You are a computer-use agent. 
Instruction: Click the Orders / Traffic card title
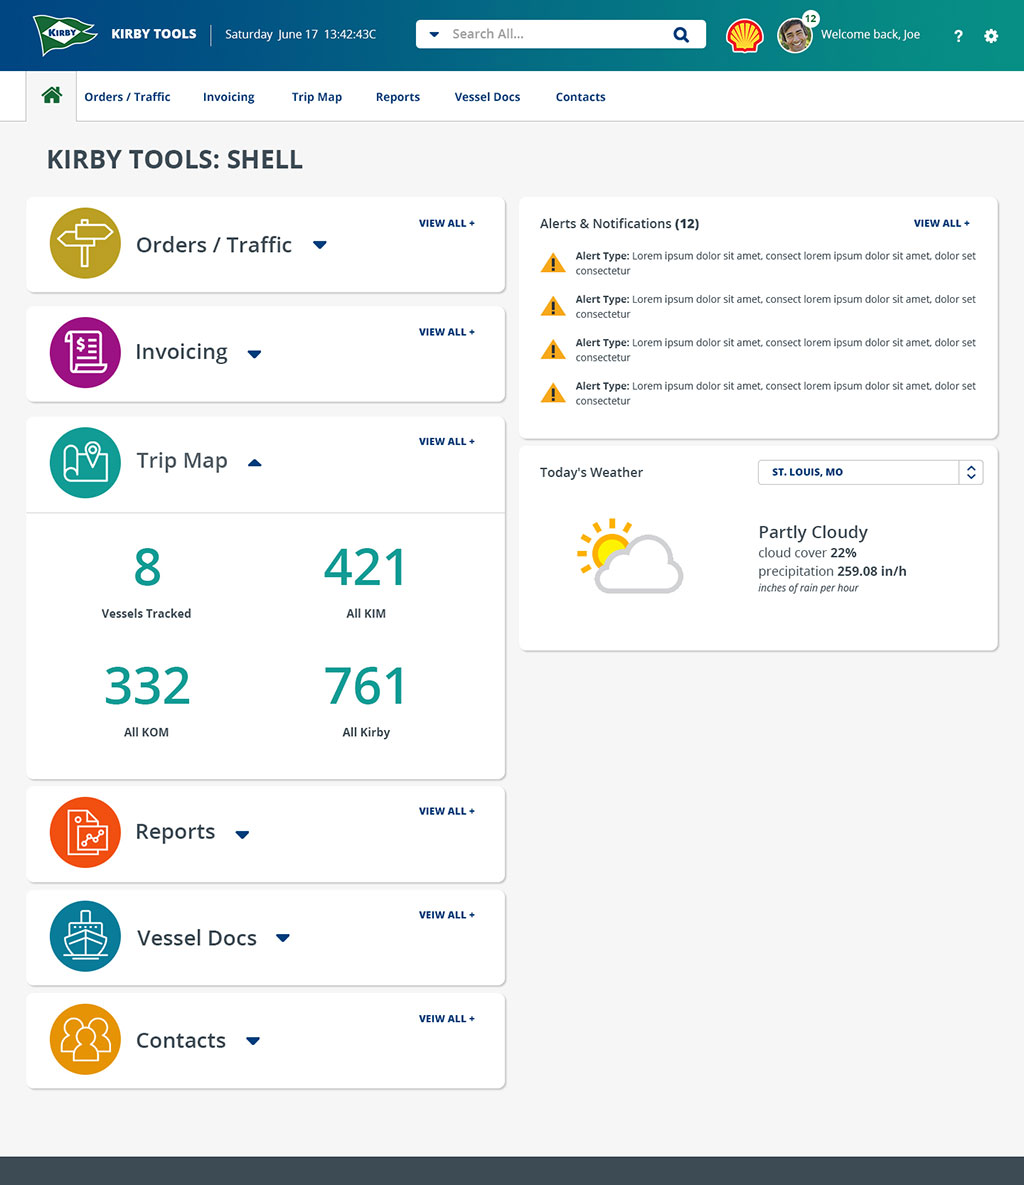[x=214, y=245]
